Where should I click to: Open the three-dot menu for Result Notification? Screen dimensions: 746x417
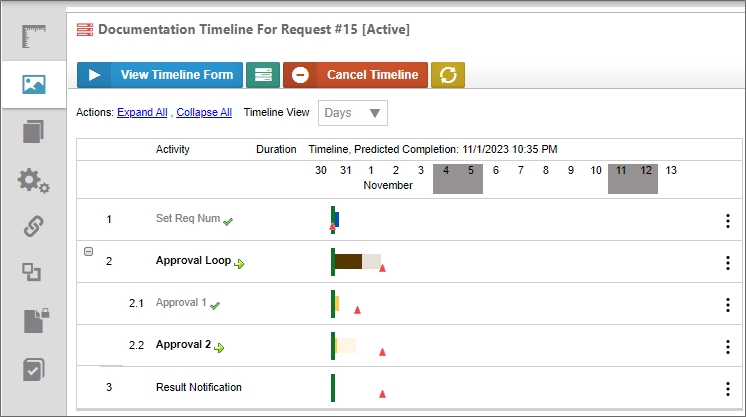(x=727, y=388)
